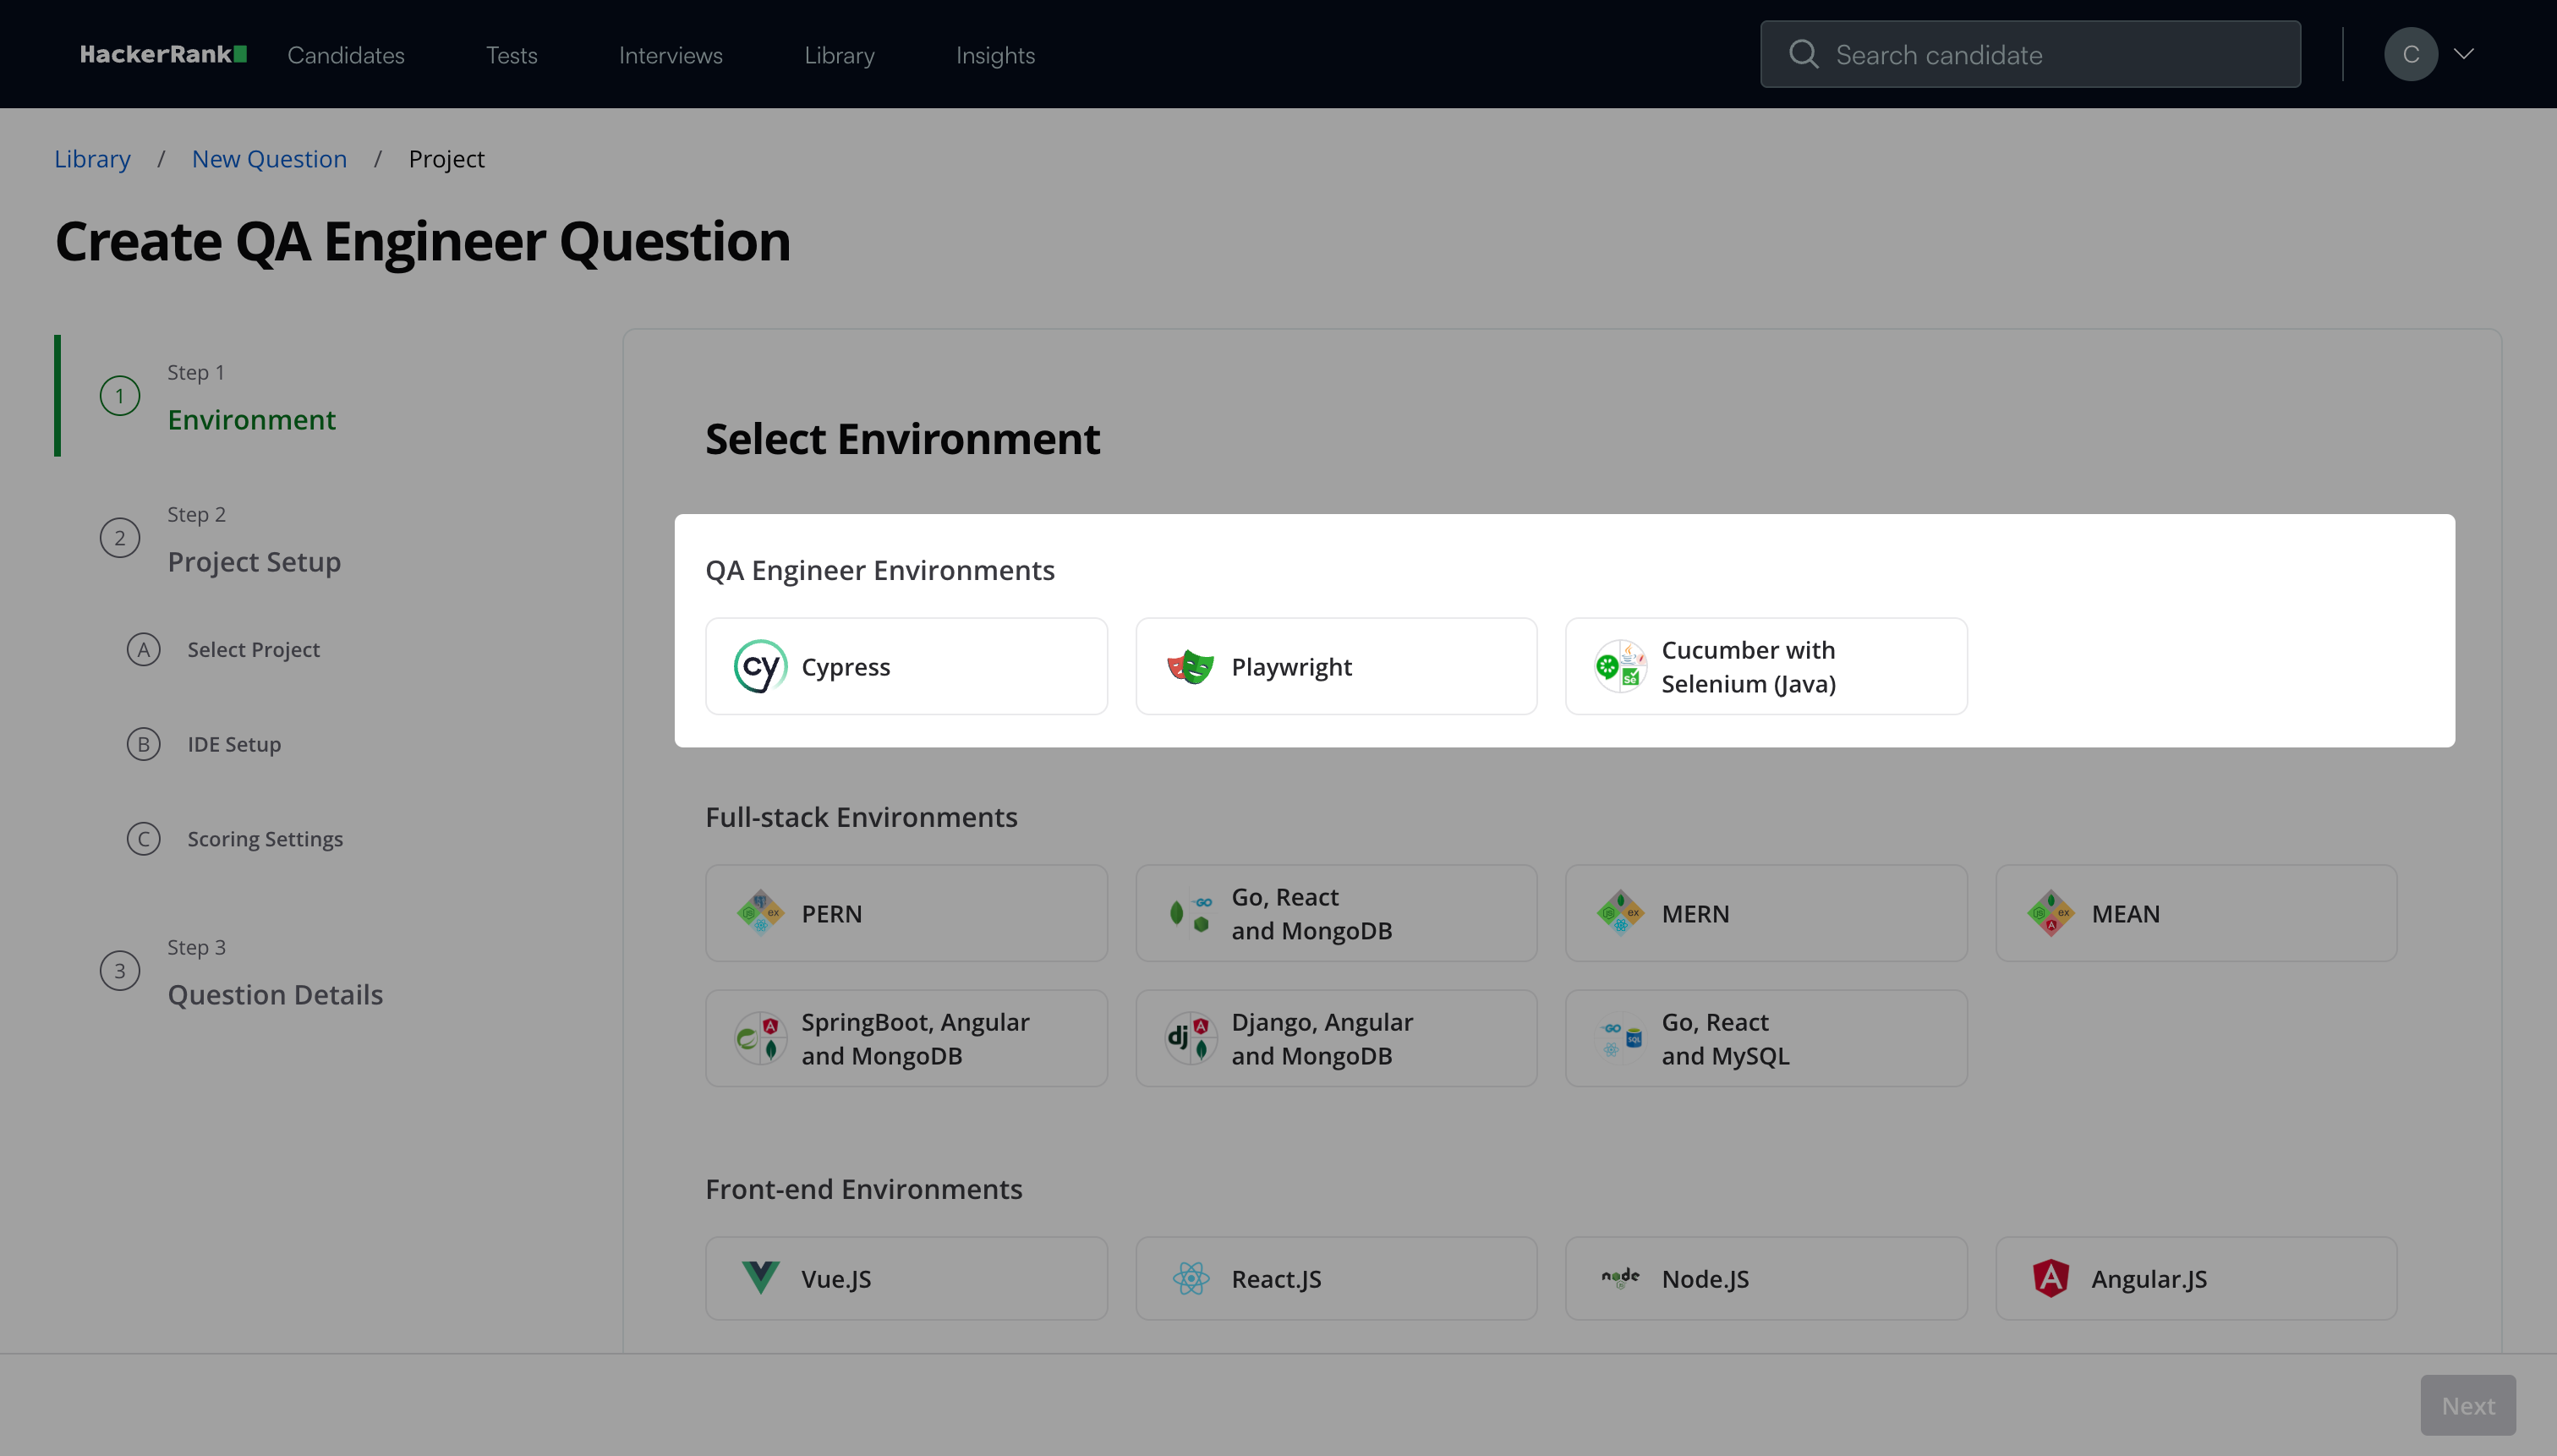Open the Candidates menu
The width and height of the screenshot is (2557, 1456).
click(x=346, y=55)
